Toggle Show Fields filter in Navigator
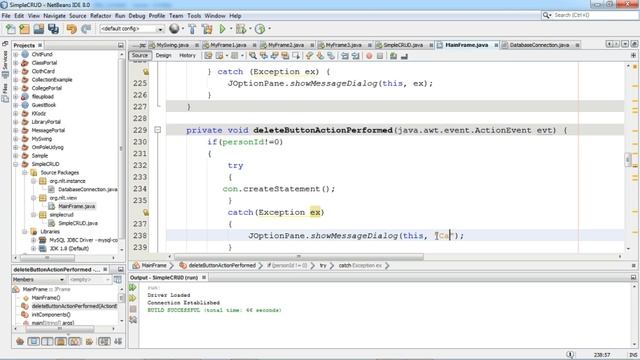The image size is (640, 360). [x=33, y=341]
